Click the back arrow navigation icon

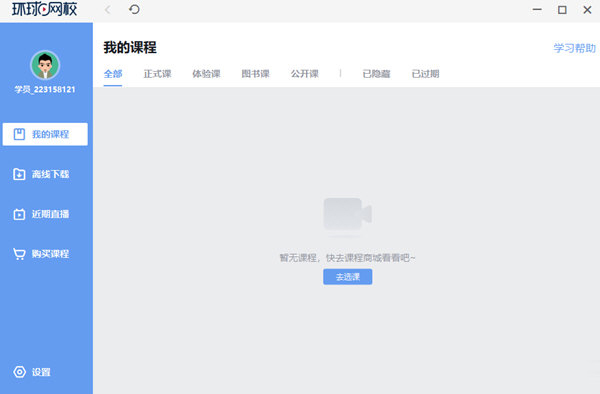click(x=108, y=10)
